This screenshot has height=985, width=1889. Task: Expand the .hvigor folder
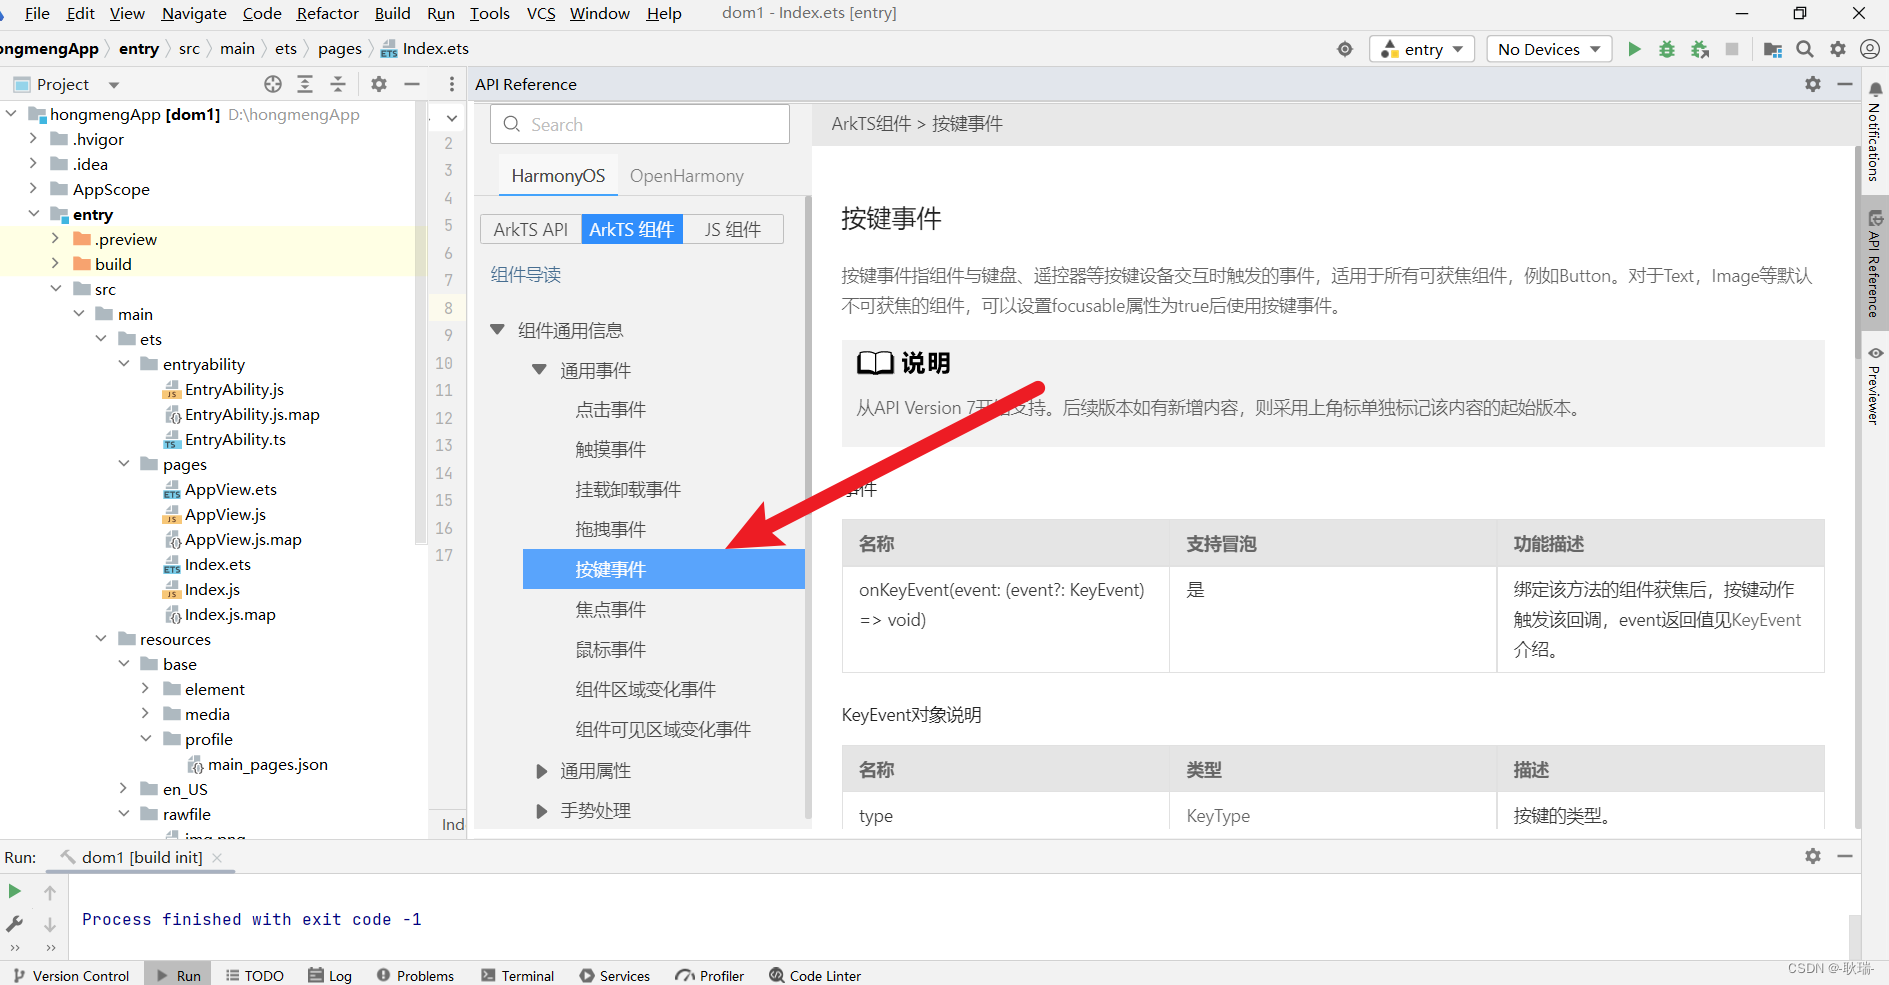(x=33, y=138)
